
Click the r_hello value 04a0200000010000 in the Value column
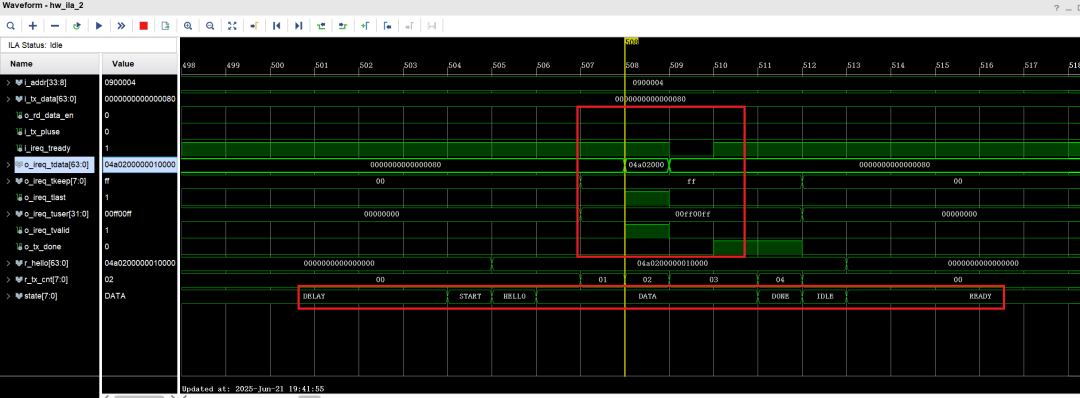[140, 263]
